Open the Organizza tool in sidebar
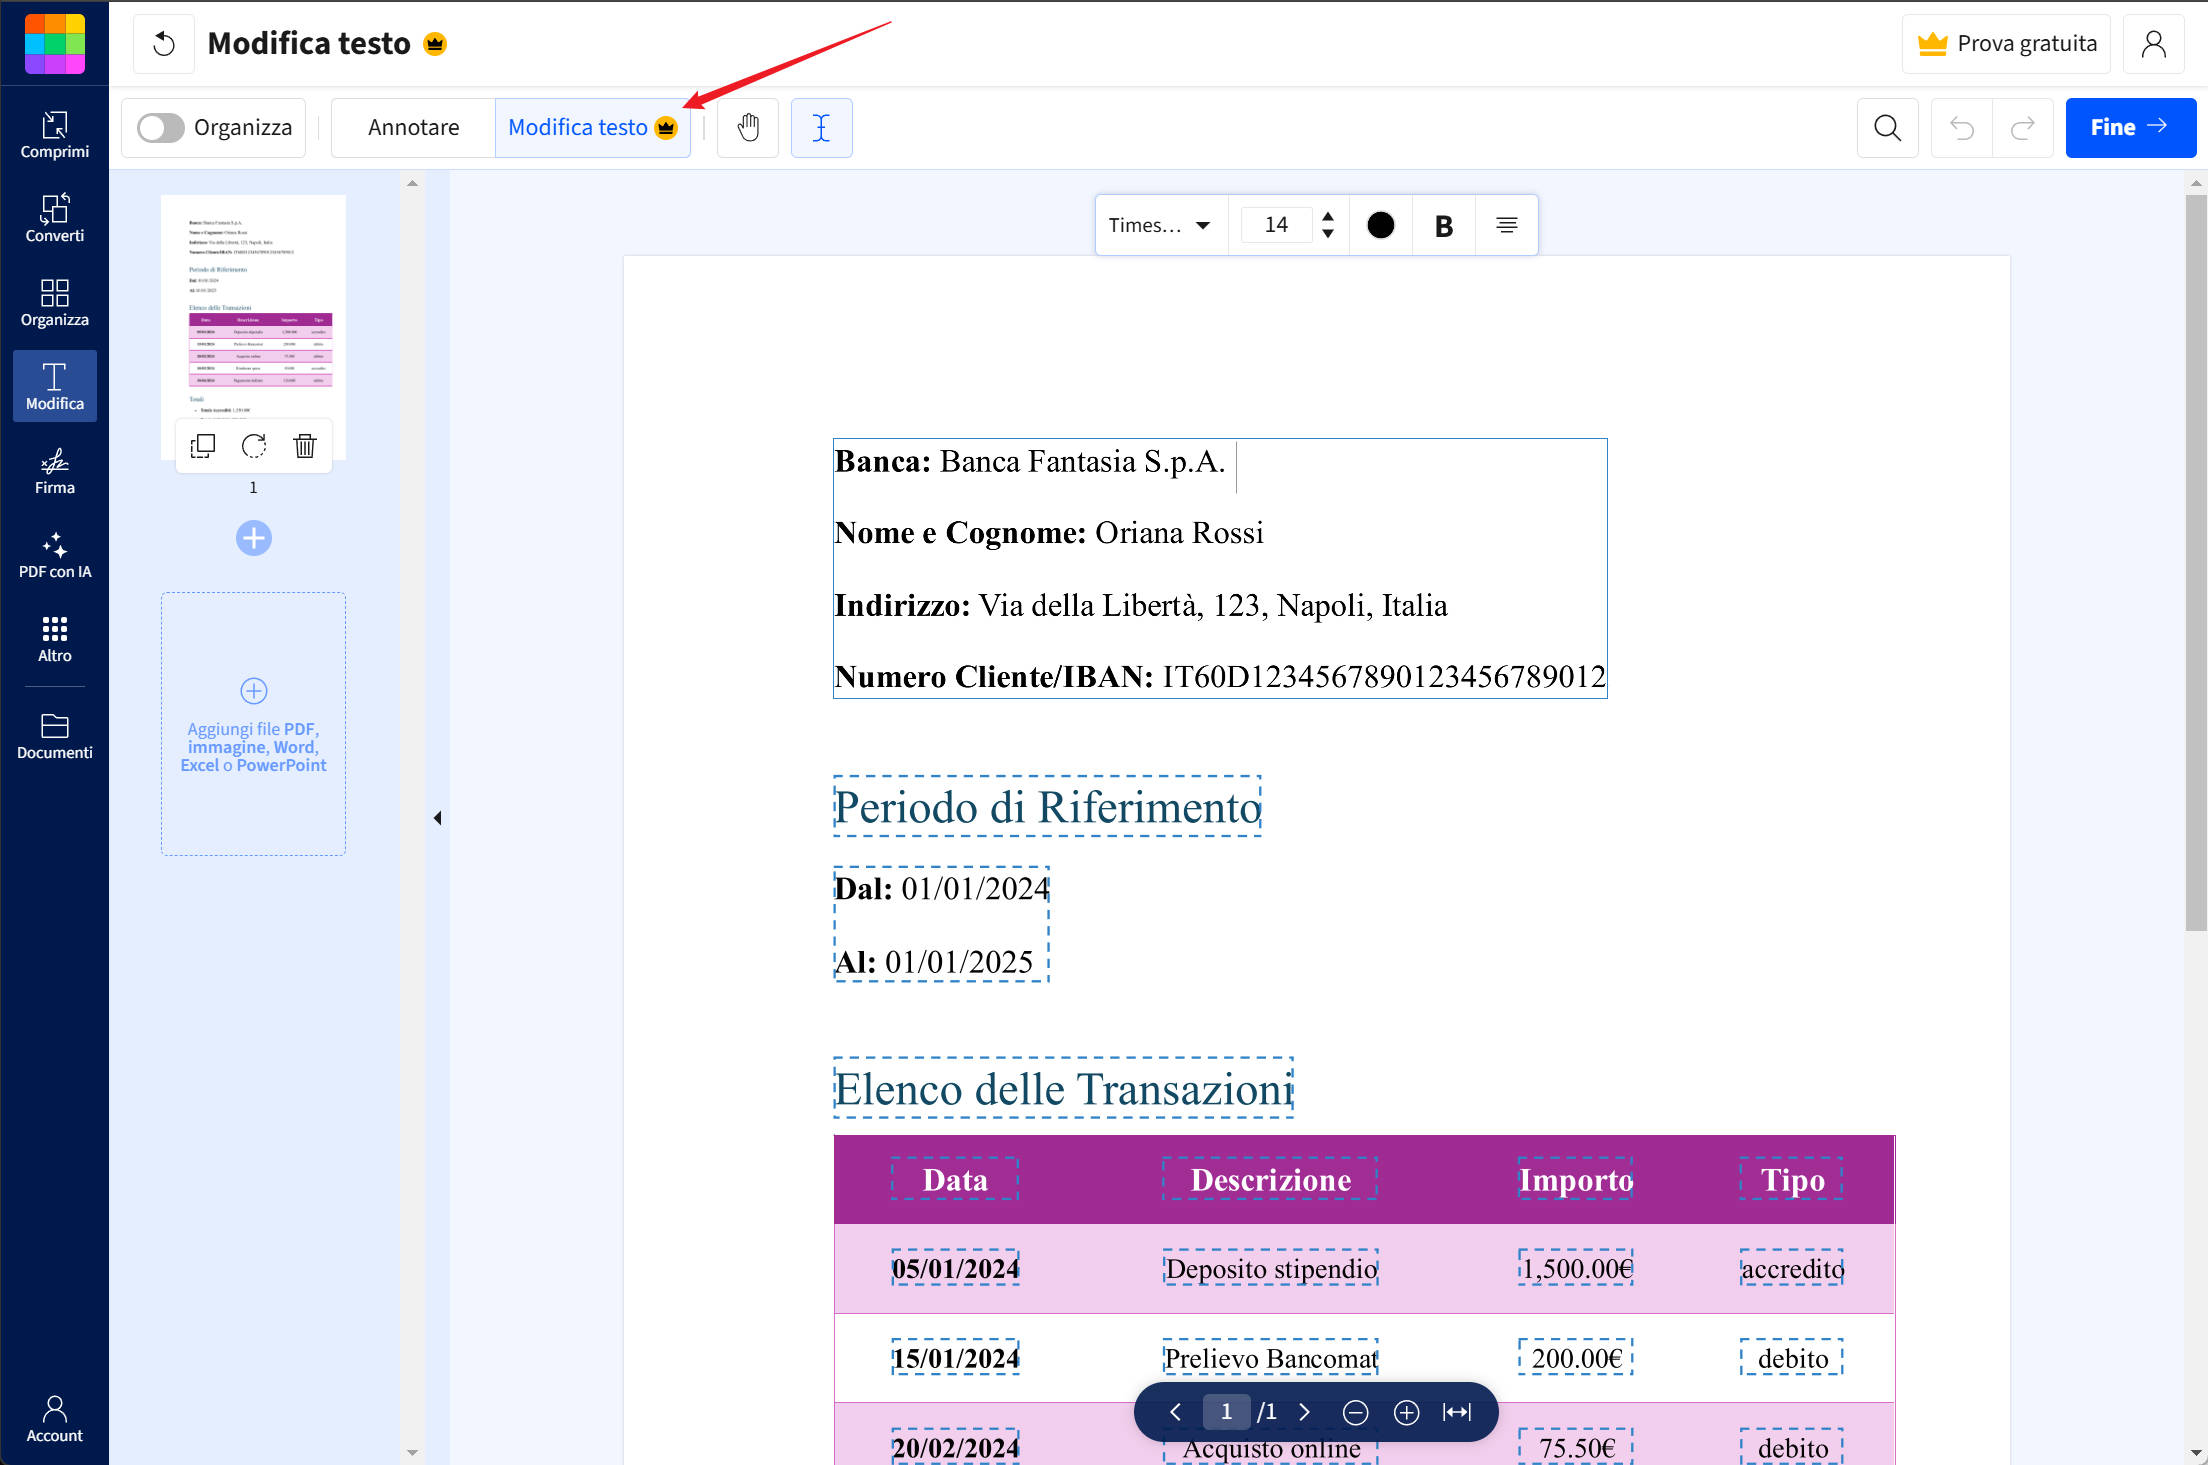Image resolution: width=2208 pixels, height=1465 pixels. (54, 303)
